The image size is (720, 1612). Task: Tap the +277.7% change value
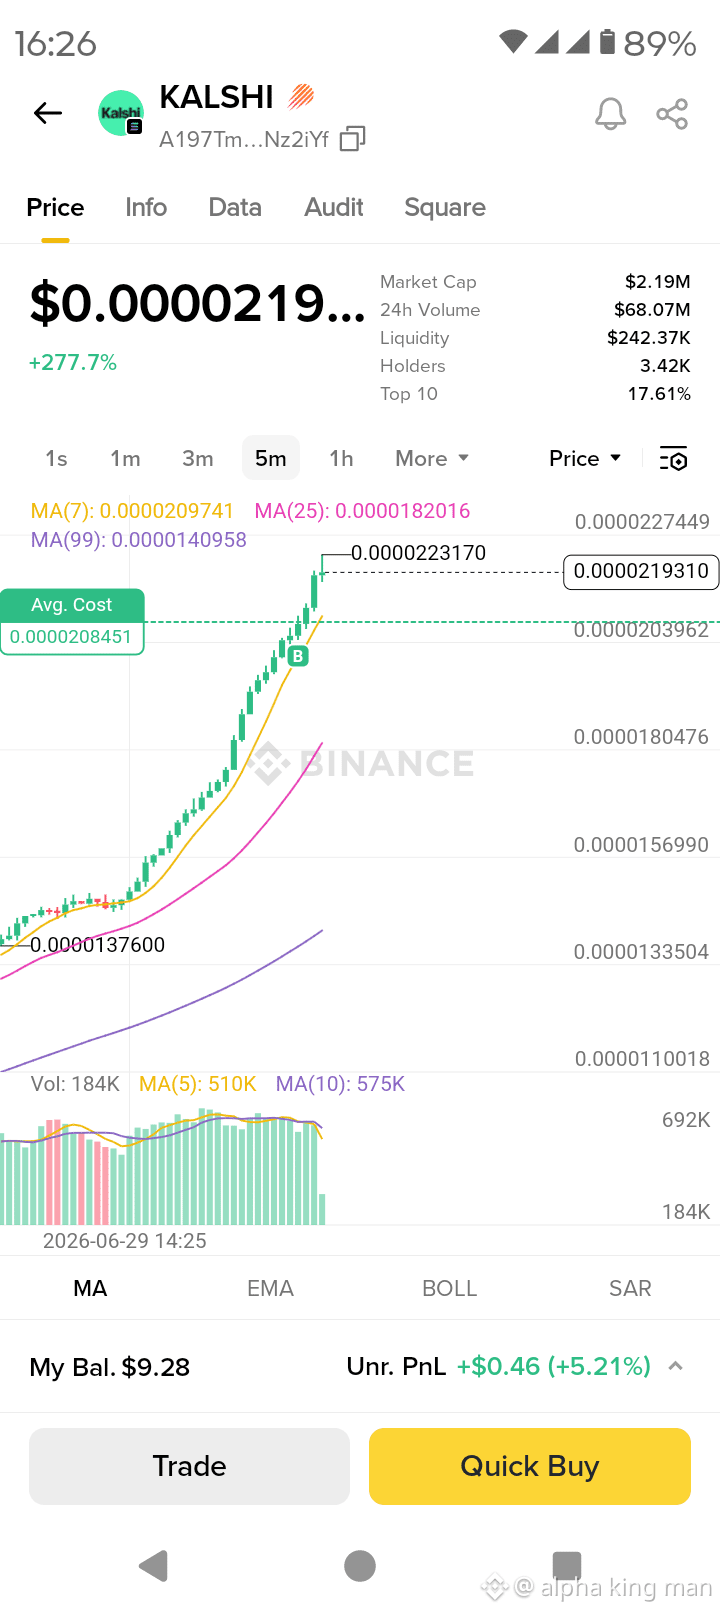pyautogui.click(x=73, y=362)
